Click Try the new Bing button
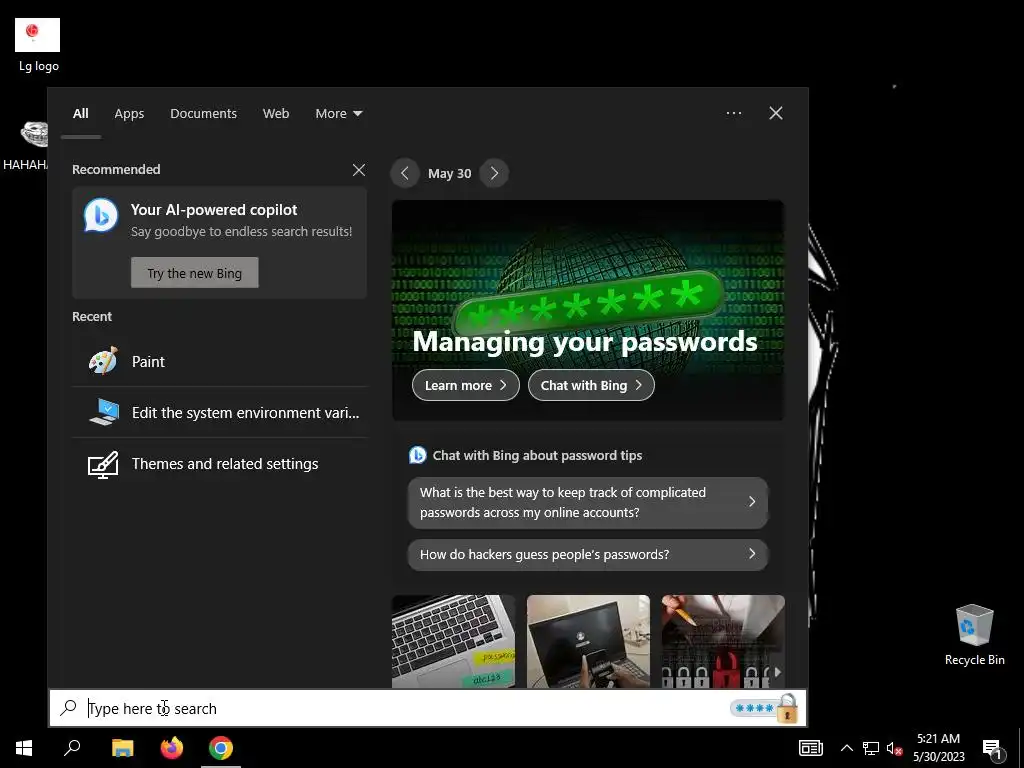 click(x=195, y=273)
